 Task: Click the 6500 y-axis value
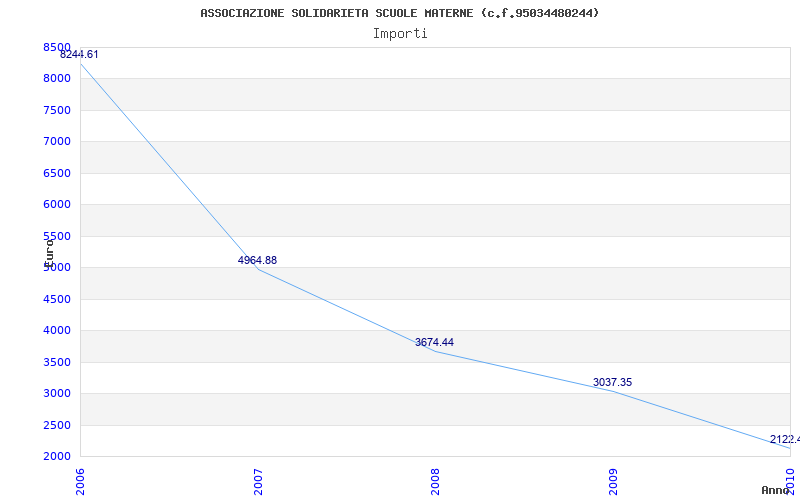(x=57, y=173)
